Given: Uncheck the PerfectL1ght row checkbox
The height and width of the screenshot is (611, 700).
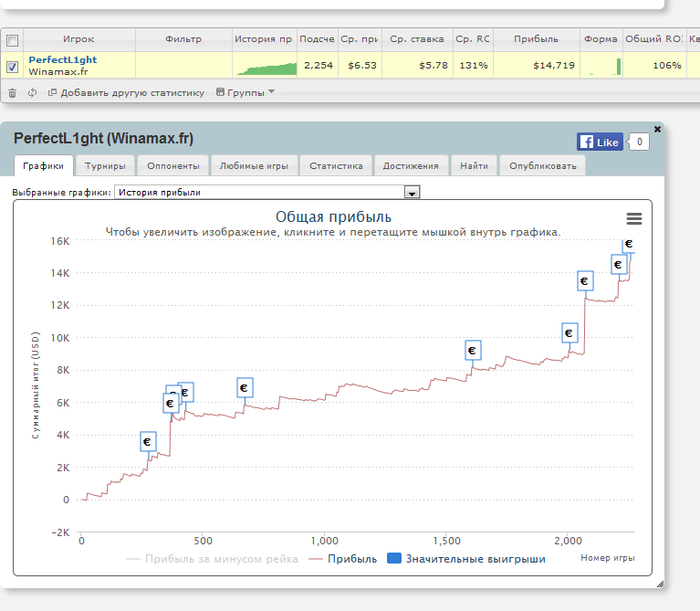Looking at the screenshot, I should (12, 66).
